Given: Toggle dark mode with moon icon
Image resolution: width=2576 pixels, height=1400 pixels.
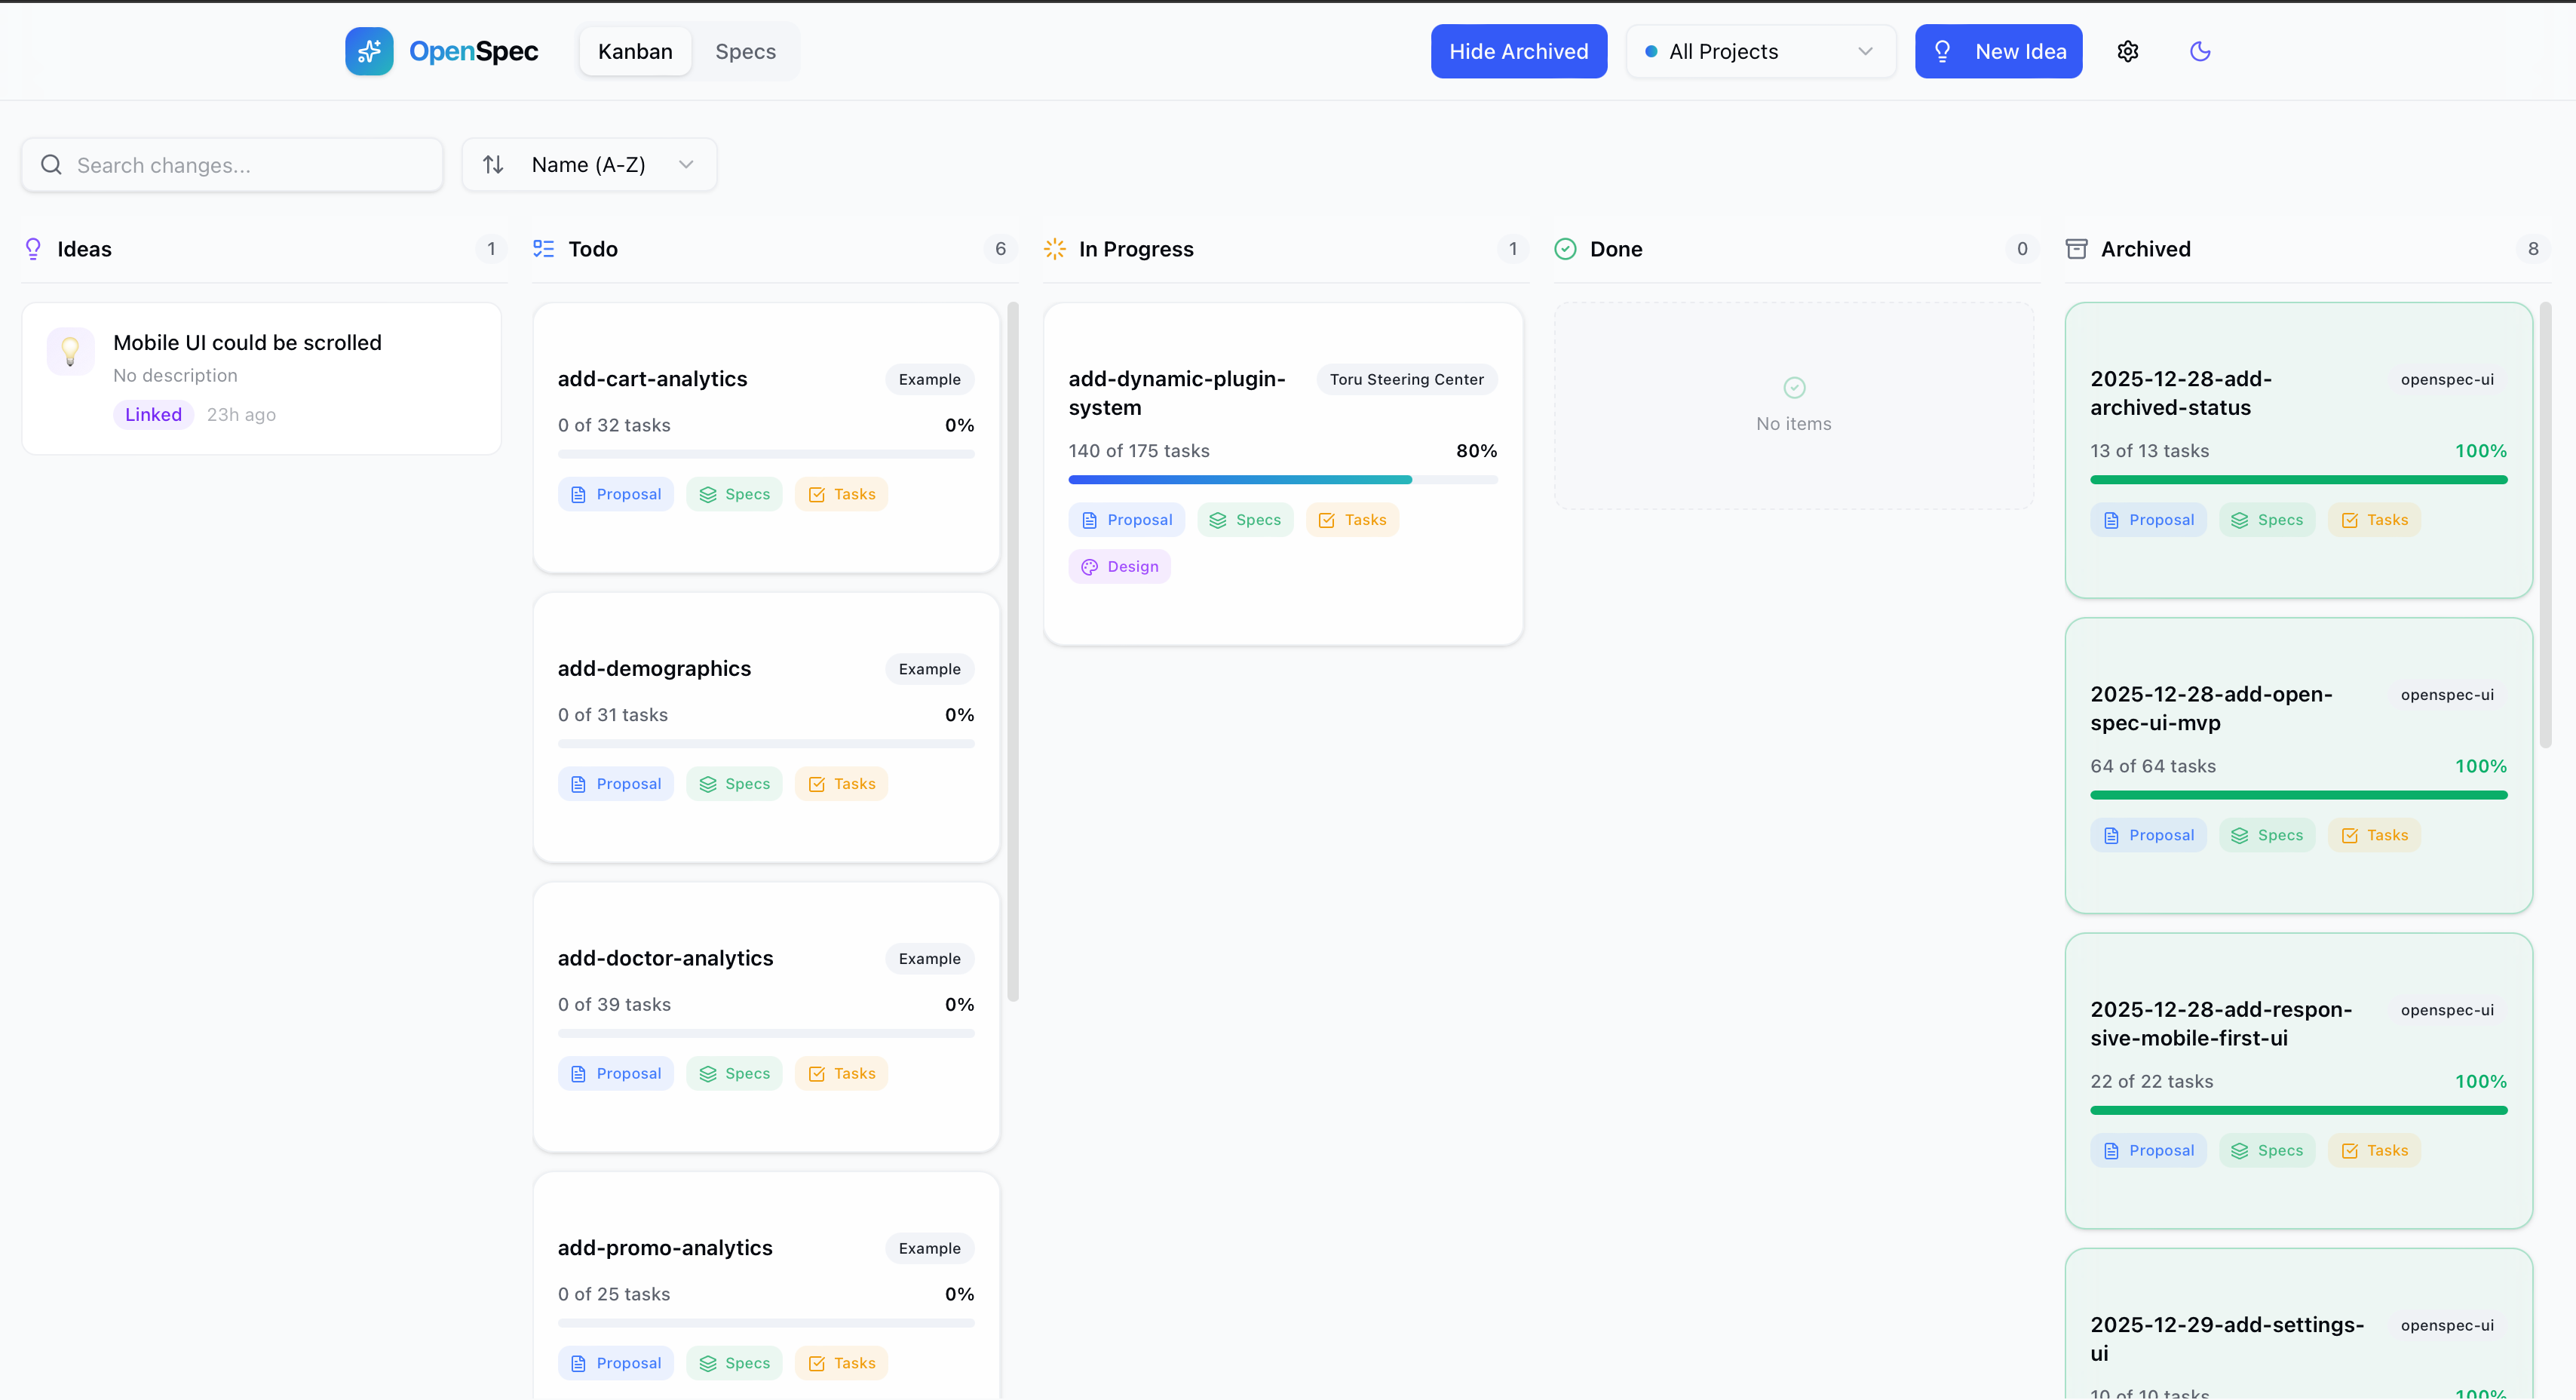Looking at the screenshot, I should [2200, 51].
